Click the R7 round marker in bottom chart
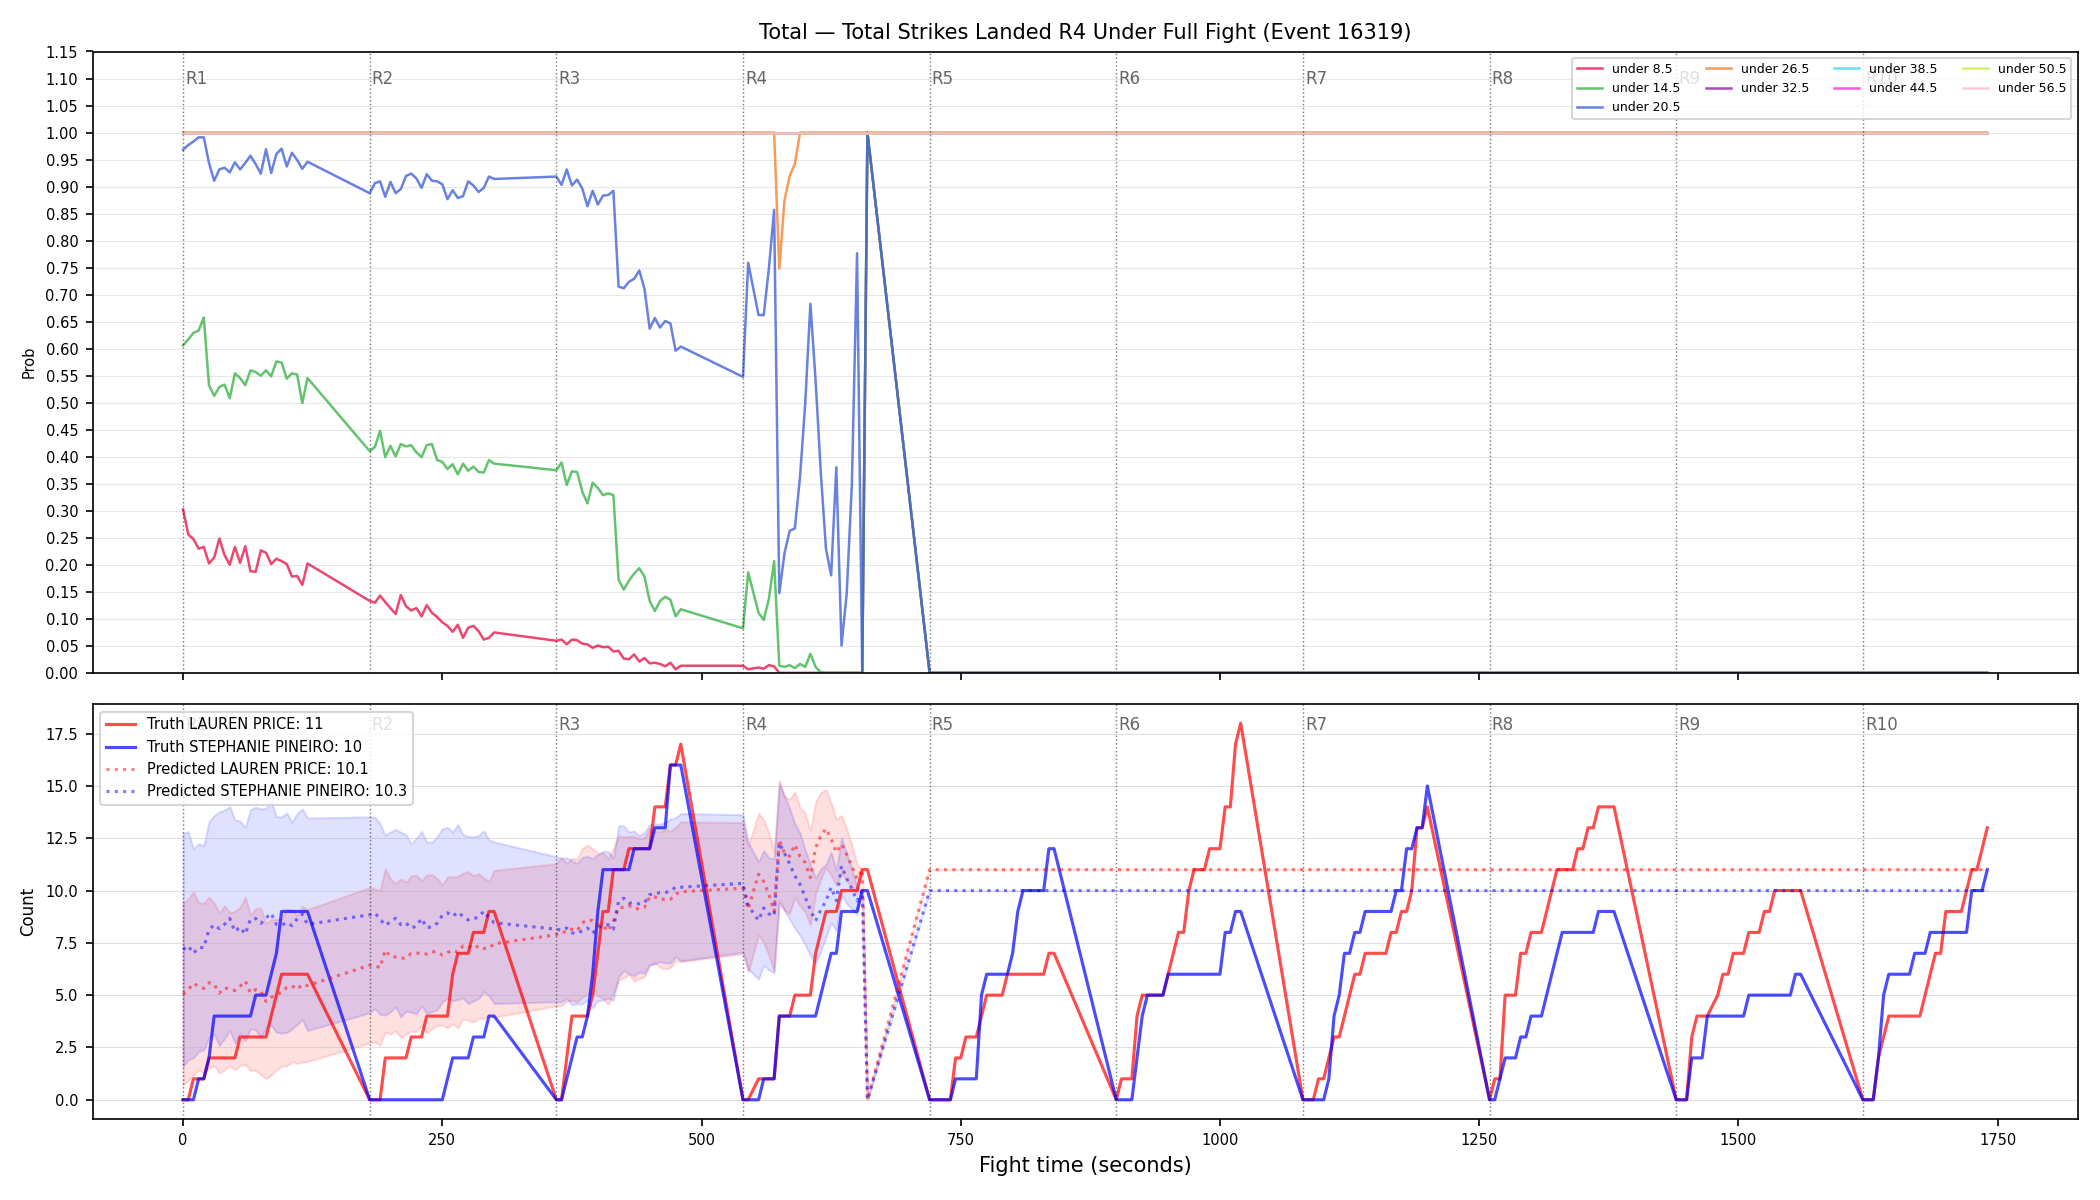 click(1316, 724)
